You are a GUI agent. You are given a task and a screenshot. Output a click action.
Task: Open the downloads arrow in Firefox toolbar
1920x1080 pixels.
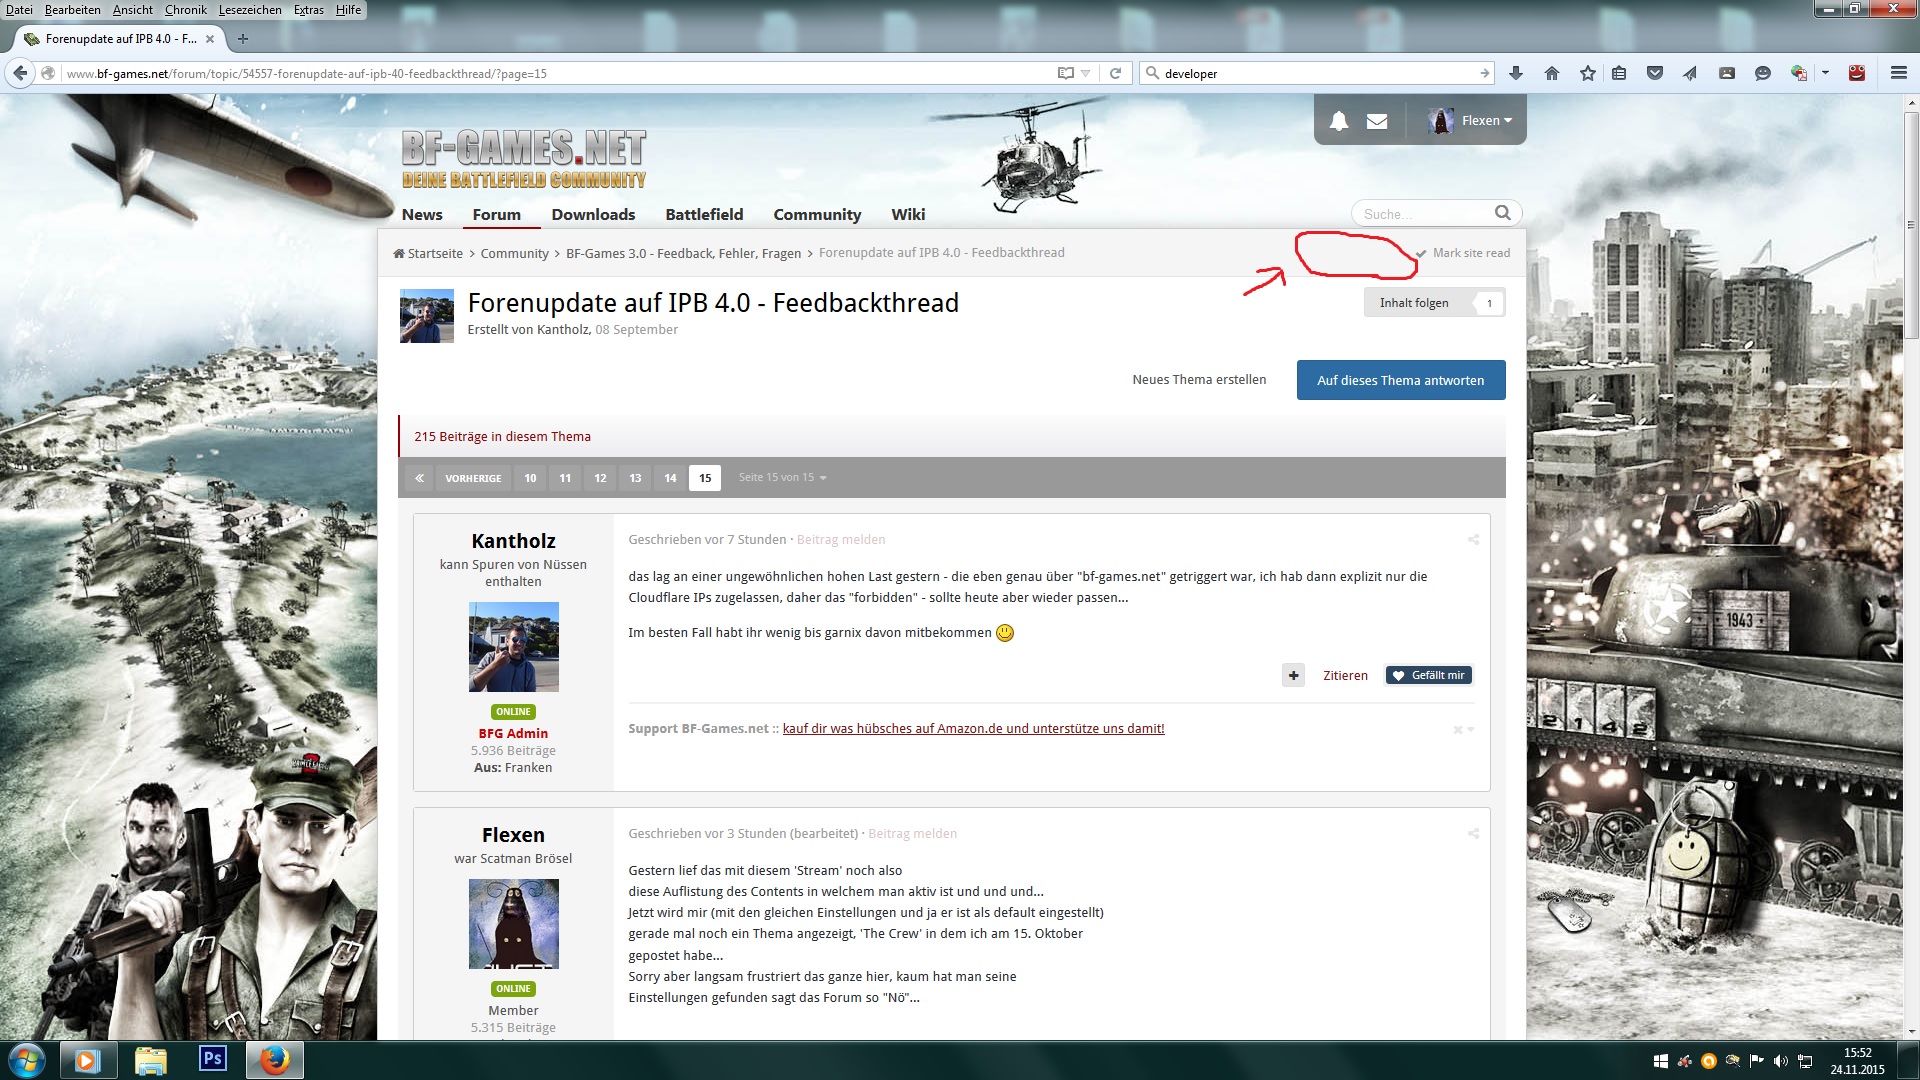[x=1516, y=73]
